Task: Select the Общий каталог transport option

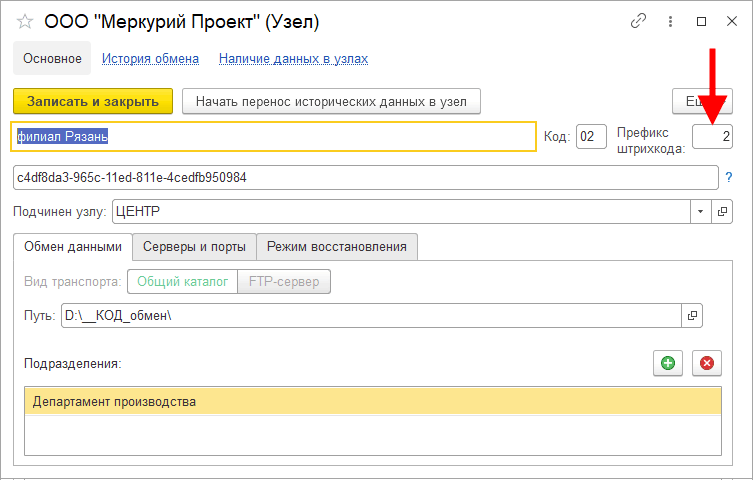Action: pos(181,282)
